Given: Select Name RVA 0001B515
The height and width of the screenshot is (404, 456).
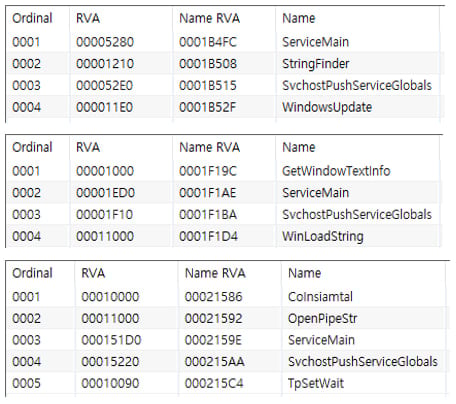Looking at the screenshot, I should pyautogui.click(x=208, y=85).
